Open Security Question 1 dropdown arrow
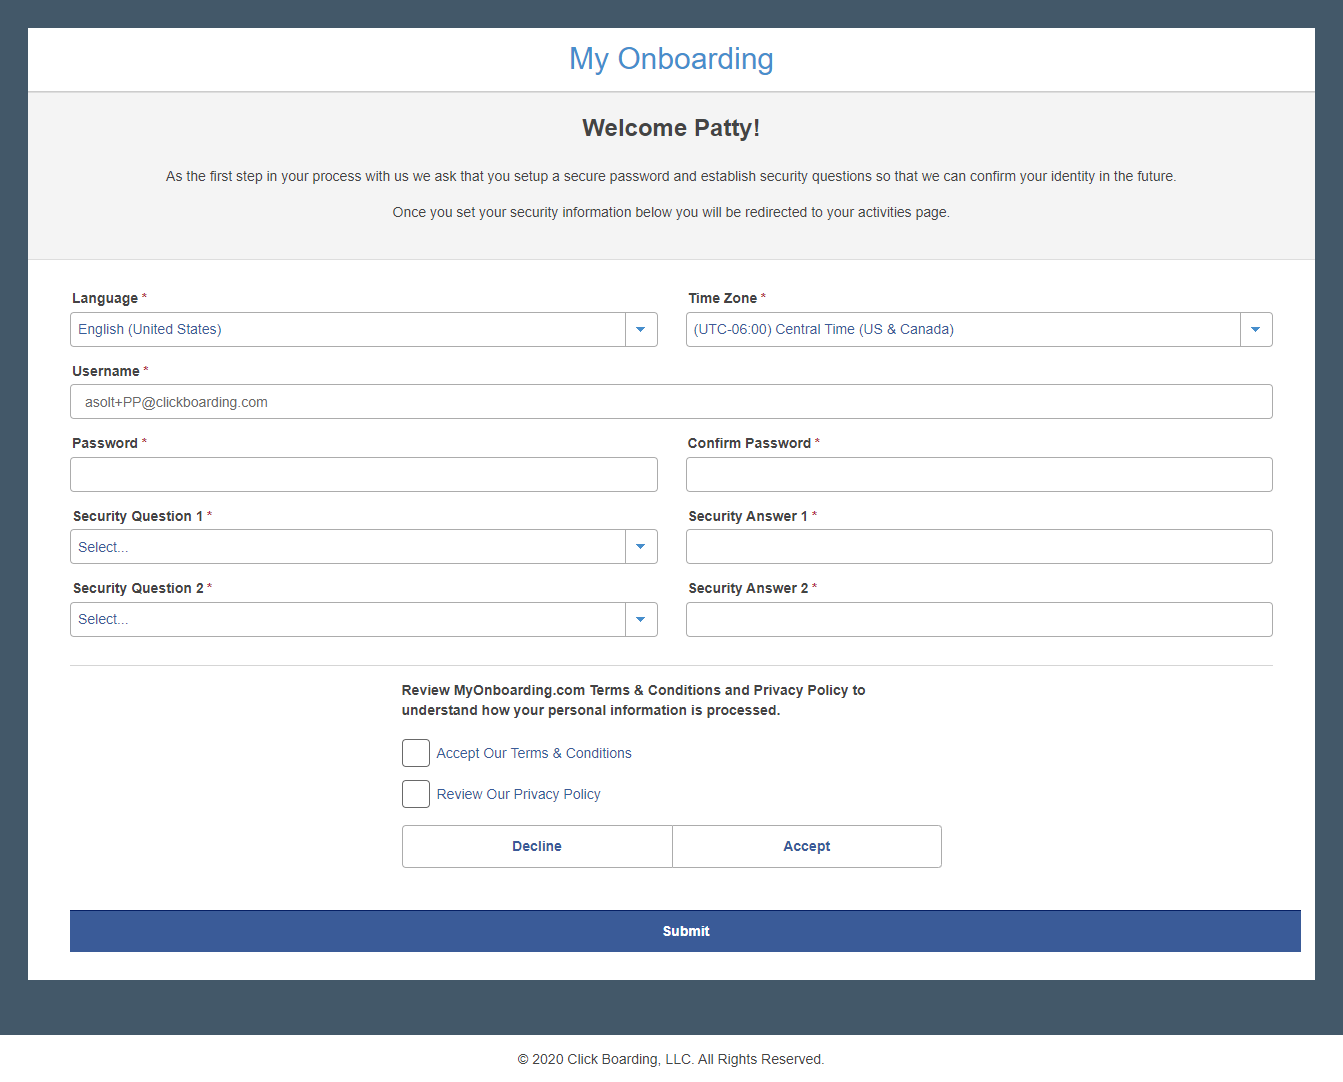1343x1082 pixels. point(641,547)
